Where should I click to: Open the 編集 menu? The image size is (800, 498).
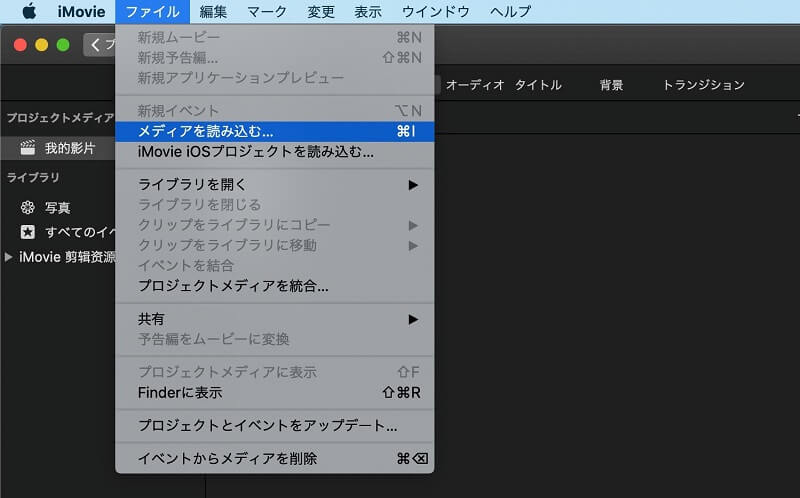coord(213,11)
